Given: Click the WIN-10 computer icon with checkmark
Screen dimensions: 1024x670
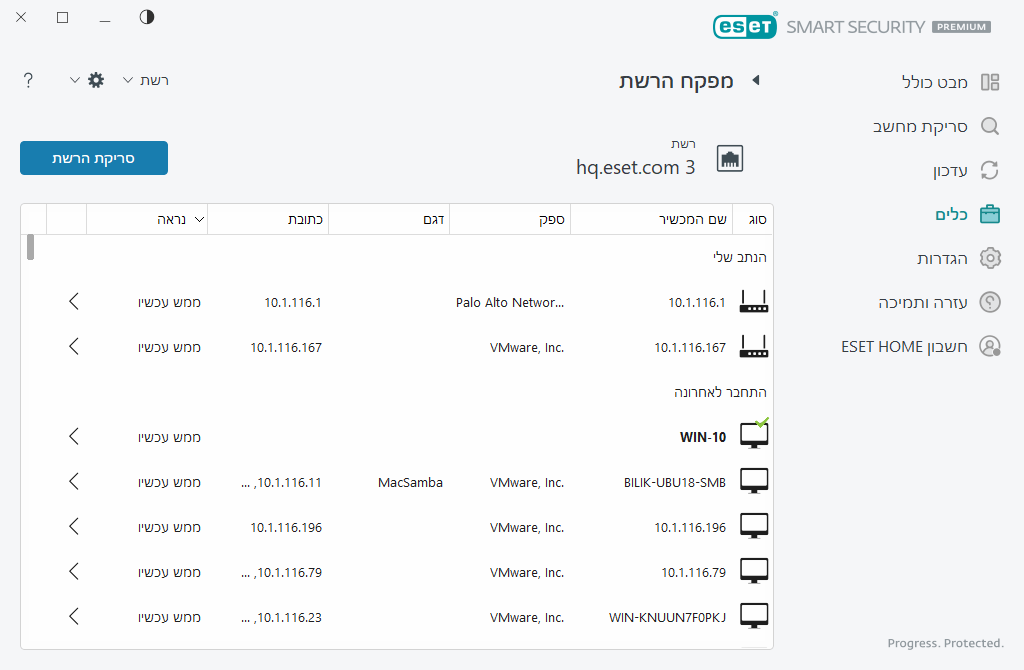Looking at the screenshot, I should [754, 436].
